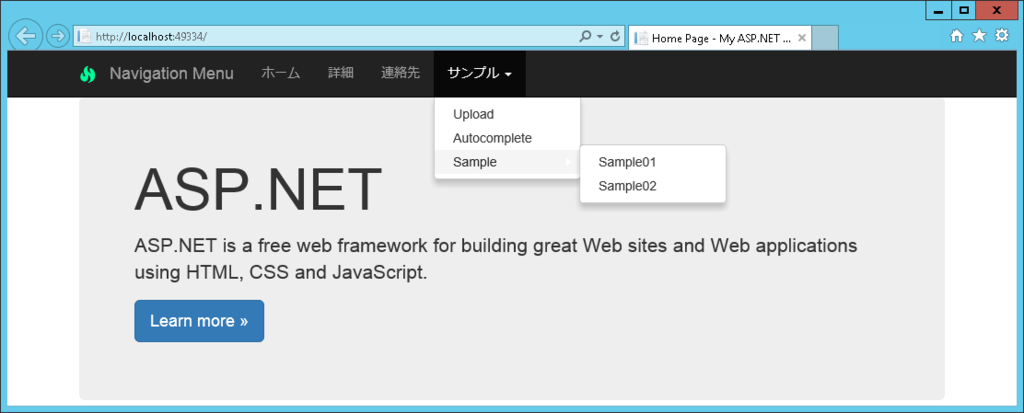Click the green flame logo icon
1024x413 pixels.
[88, 74]
